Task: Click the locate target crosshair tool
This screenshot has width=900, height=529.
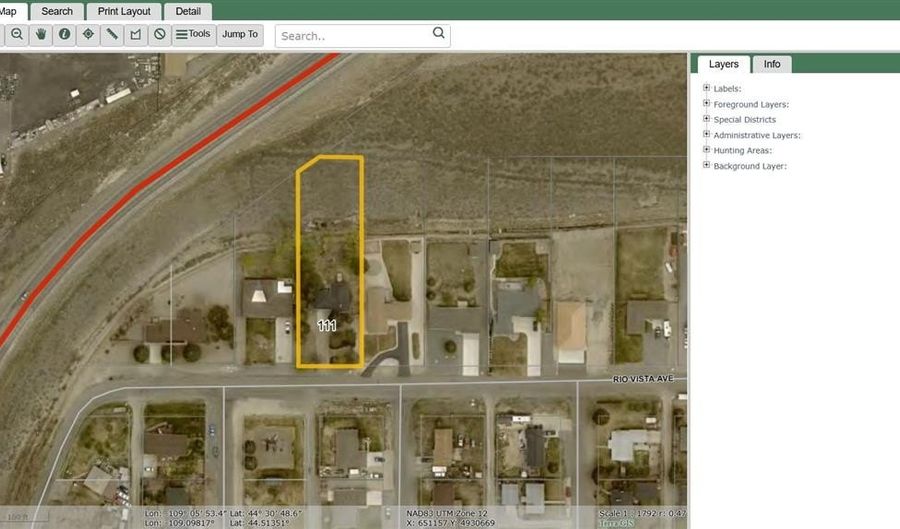Action: 88,34
